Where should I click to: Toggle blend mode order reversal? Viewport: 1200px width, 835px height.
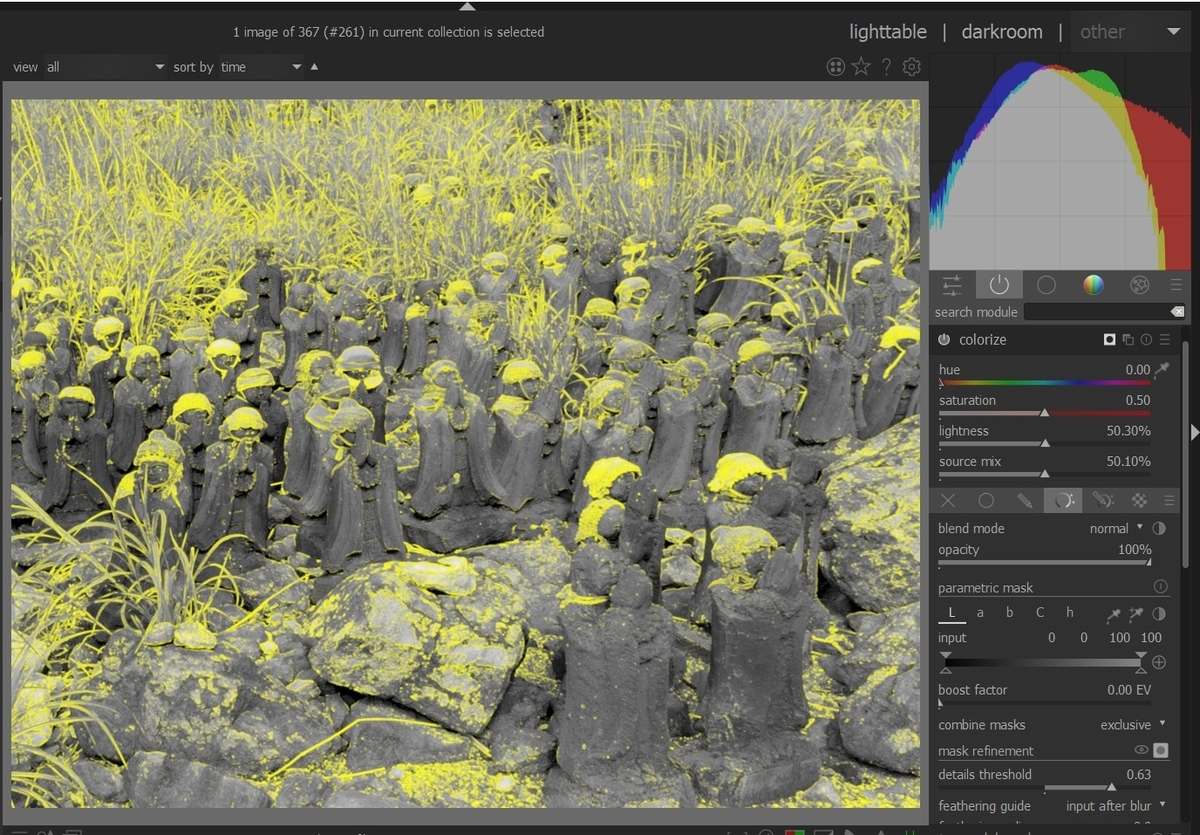(x=1159, y=528)
